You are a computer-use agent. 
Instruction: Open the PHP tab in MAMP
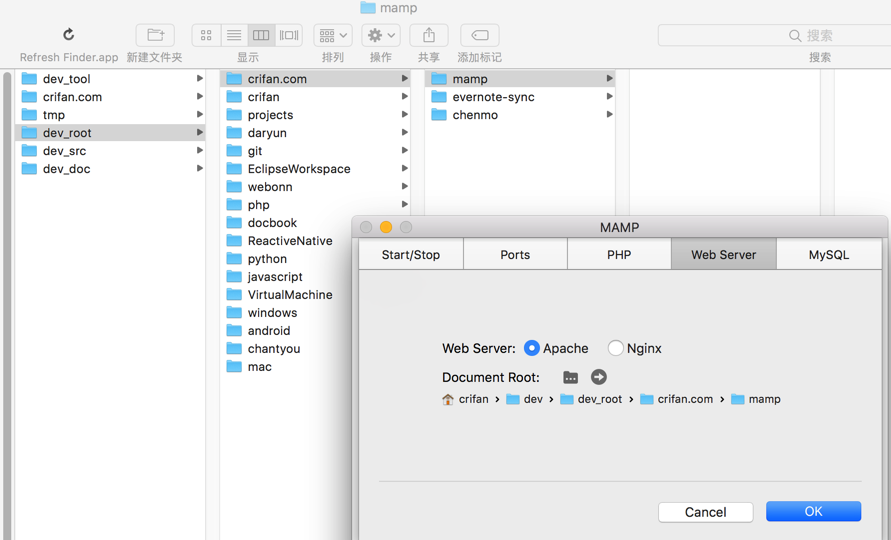tap(619, 255)
